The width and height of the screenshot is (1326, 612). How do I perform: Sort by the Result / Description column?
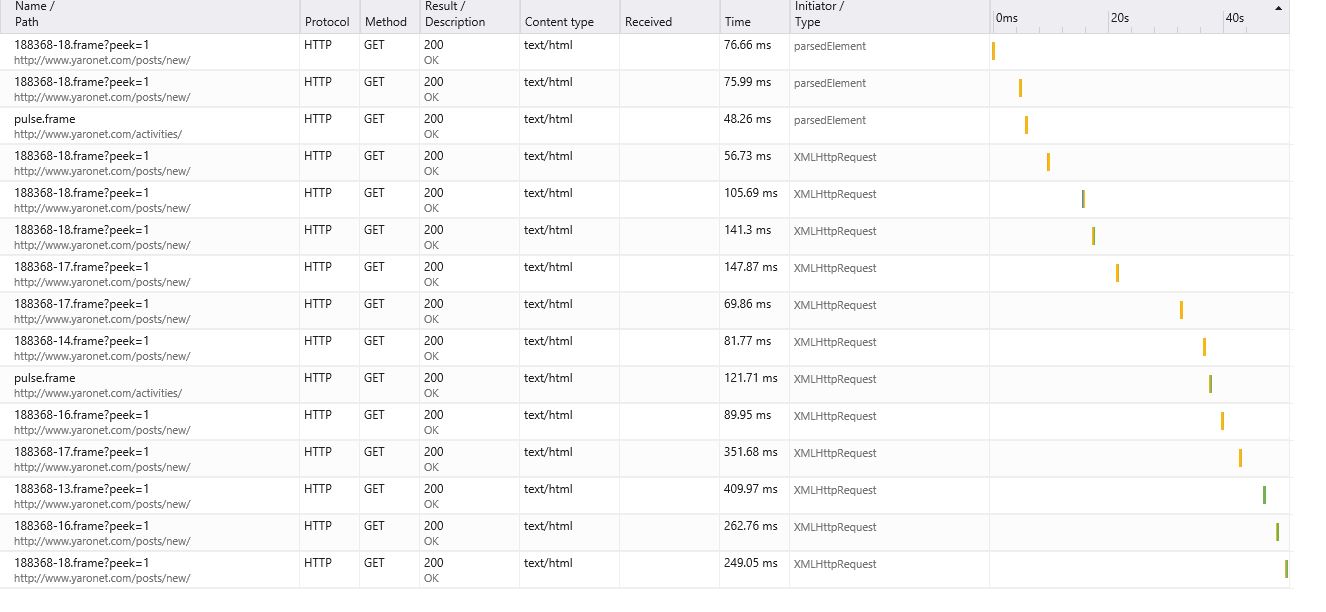pyautogui.click(x=455, y=14)
